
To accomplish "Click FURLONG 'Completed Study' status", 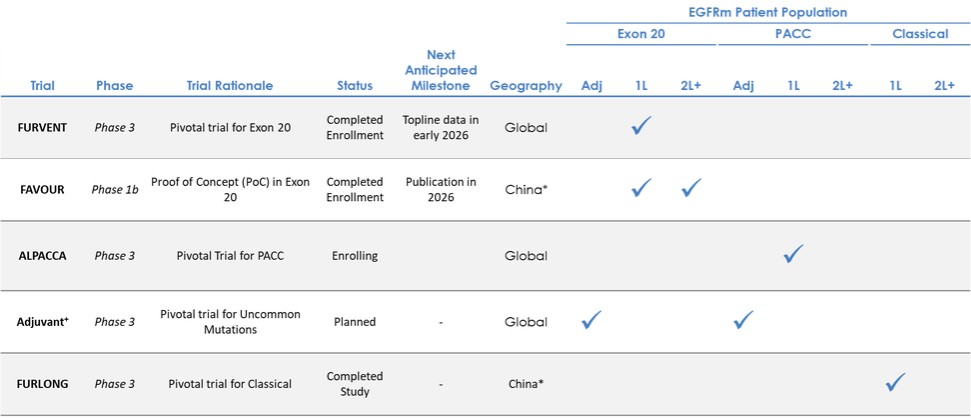I will pos(355,383).
